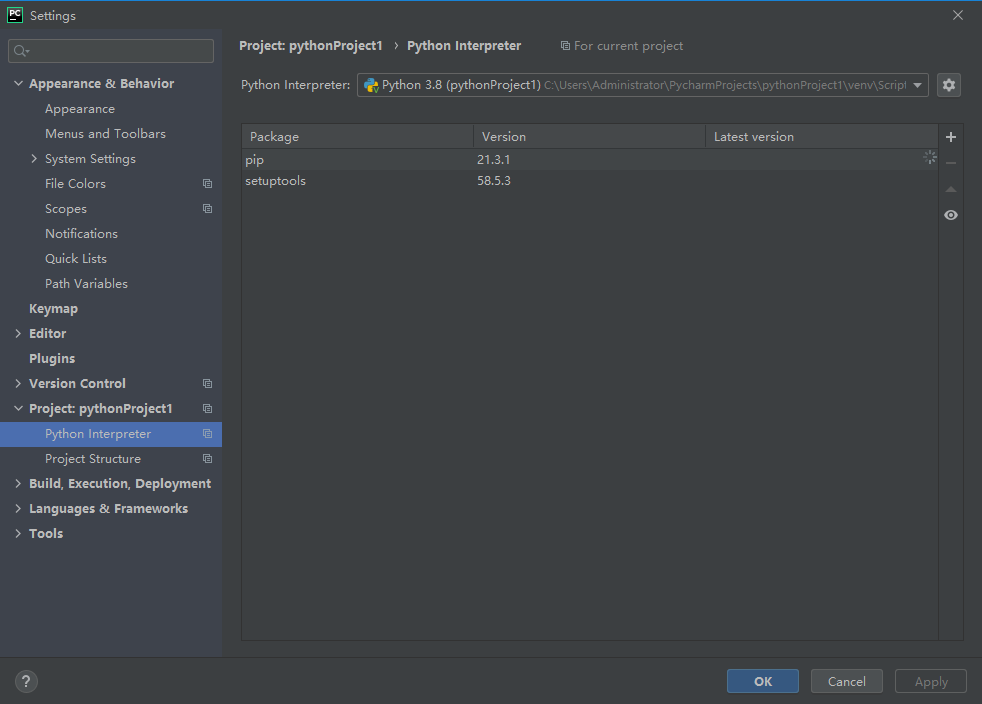Open the Python Interpreter dropdown
Viewport: 982px width, 704px height.
pyautogui.click(x=918, y=85)
